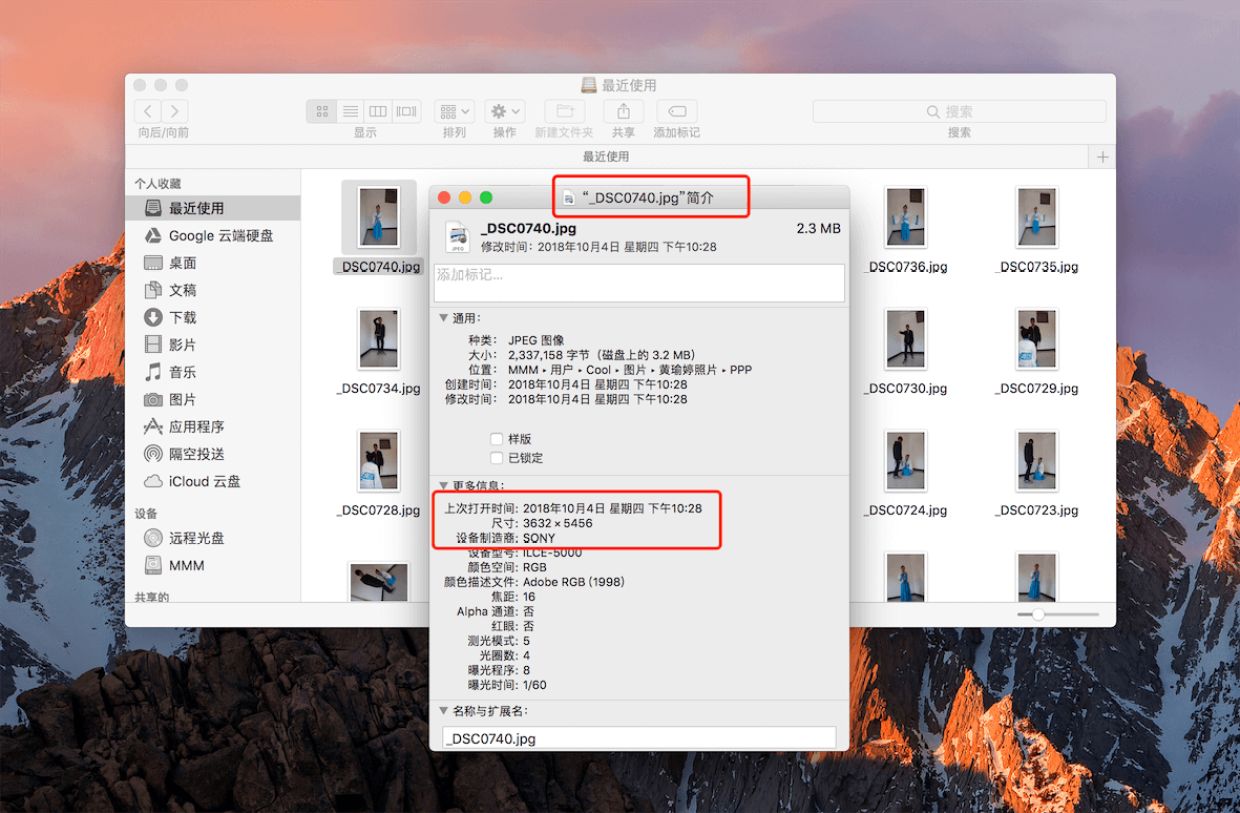The height and width of the screenshot is (813, 1240).
Task: Select the _DSC0724.jpg thumbnail
Action: click(x=905, y=461)
